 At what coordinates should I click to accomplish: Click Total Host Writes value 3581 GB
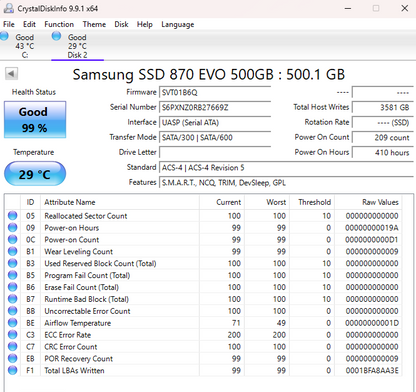click(x=383, y=107)
